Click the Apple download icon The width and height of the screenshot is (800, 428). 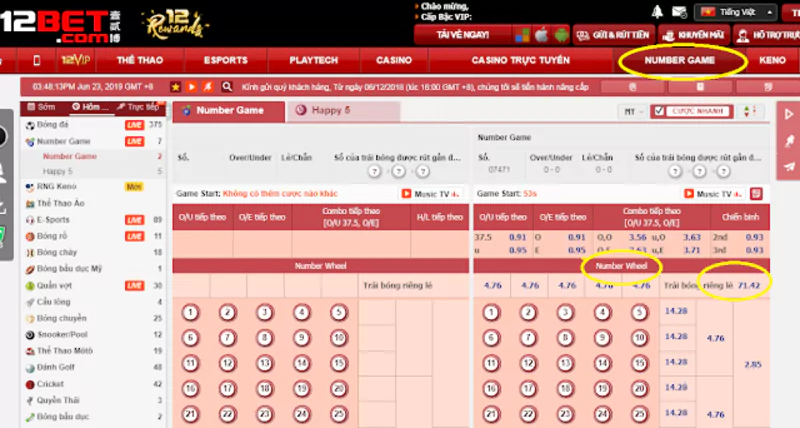click(x=542, y=35)
